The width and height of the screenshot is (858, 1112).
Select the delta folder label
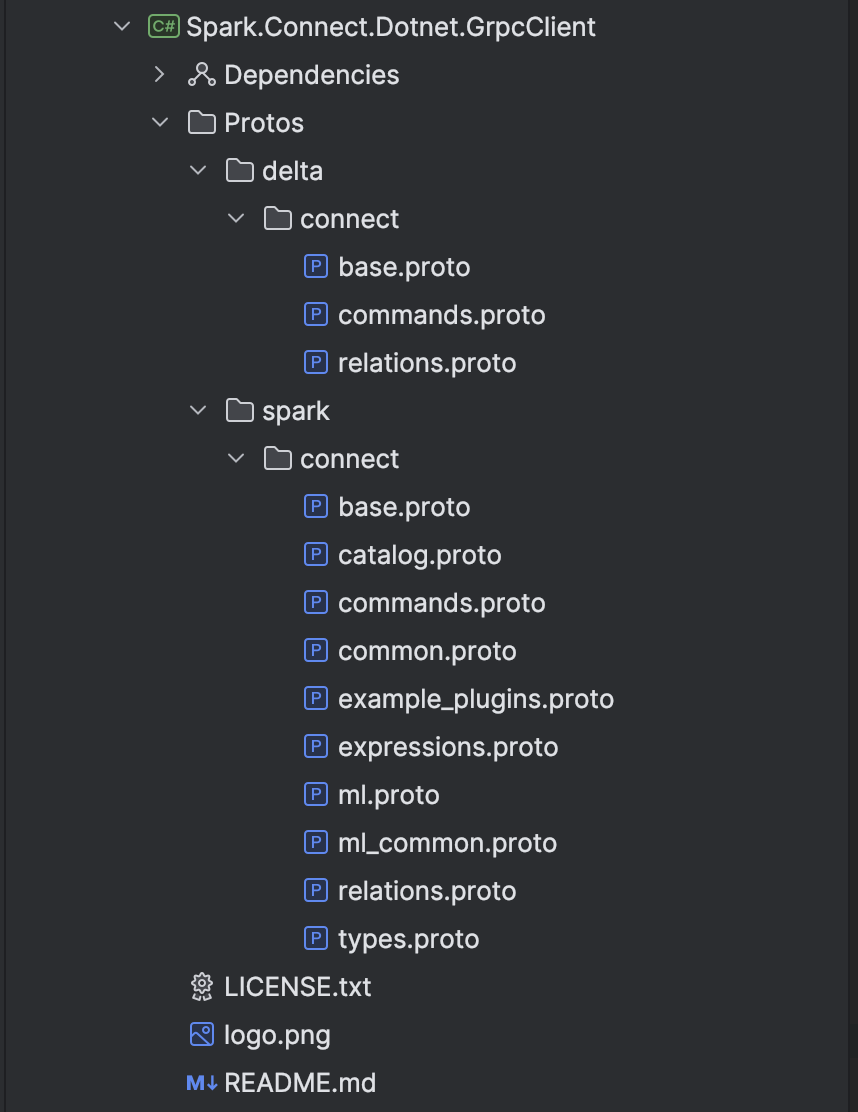coord(292,171)
